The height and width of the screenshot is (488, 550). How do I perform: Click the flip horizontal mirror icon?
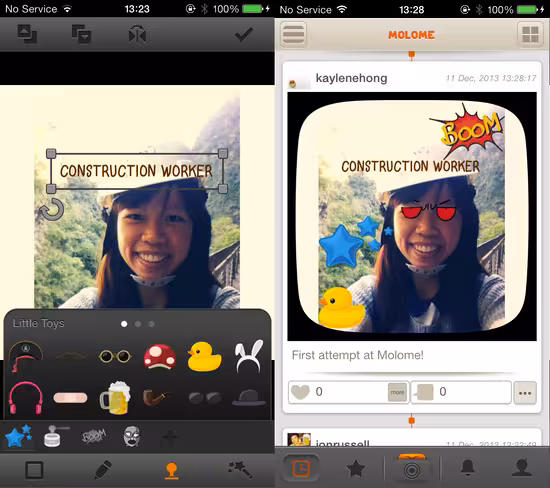click(x=137, y=35)
